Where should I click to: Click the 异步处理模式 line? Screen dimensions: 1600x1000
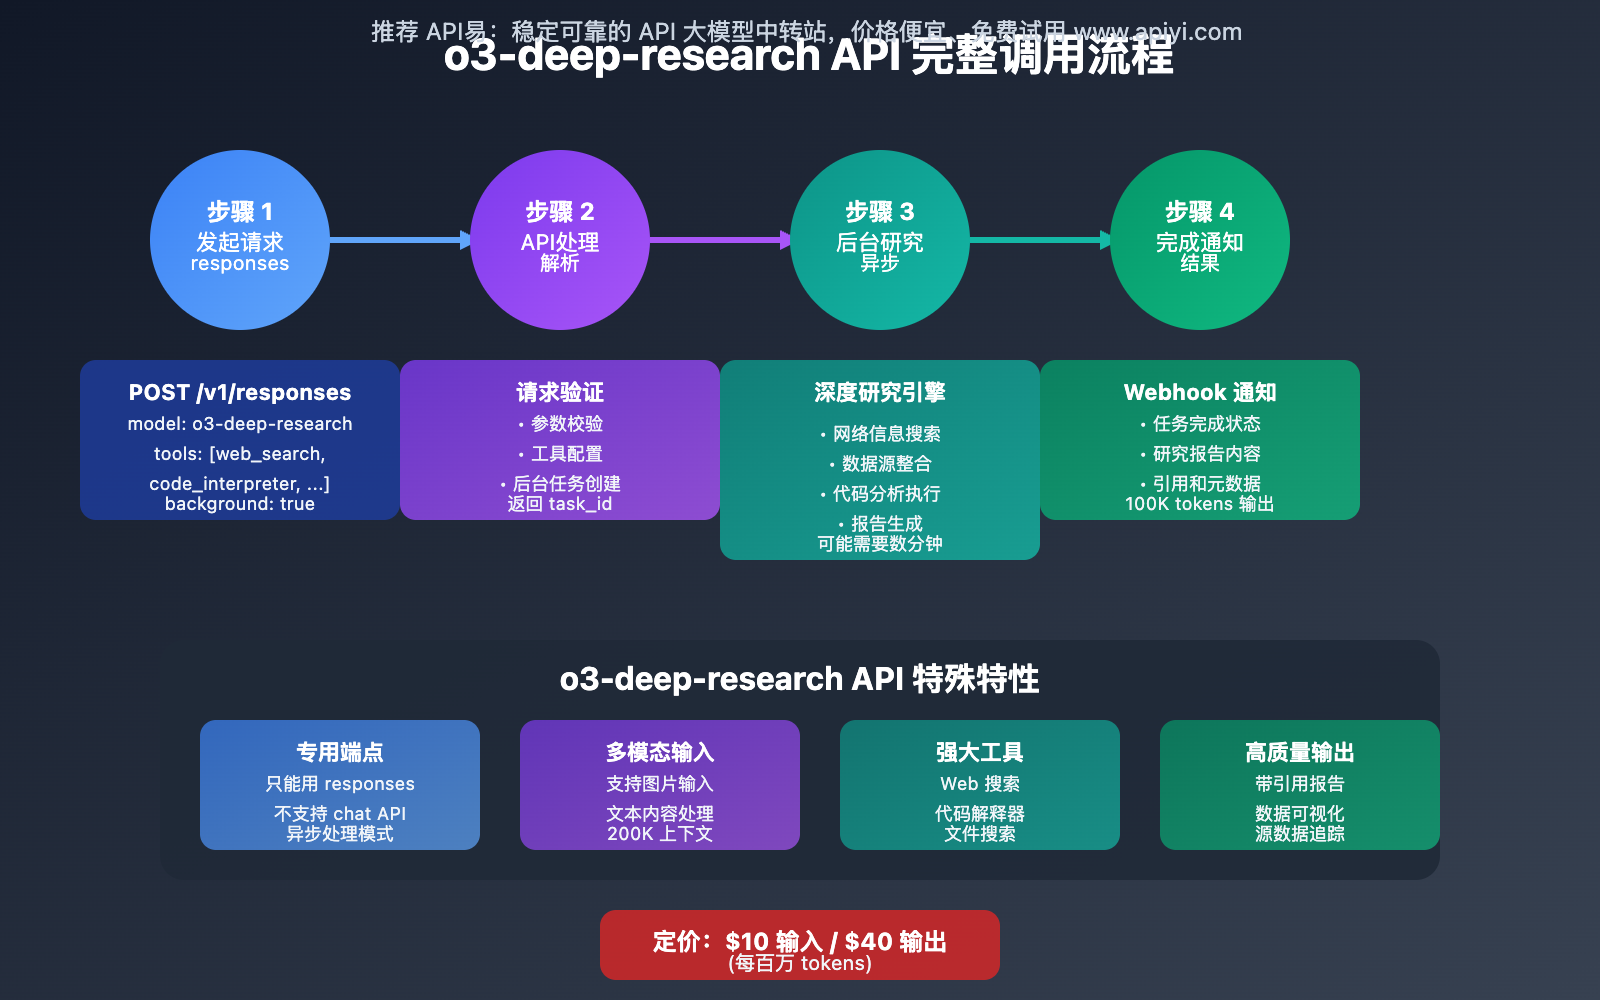tap(340, 834)
